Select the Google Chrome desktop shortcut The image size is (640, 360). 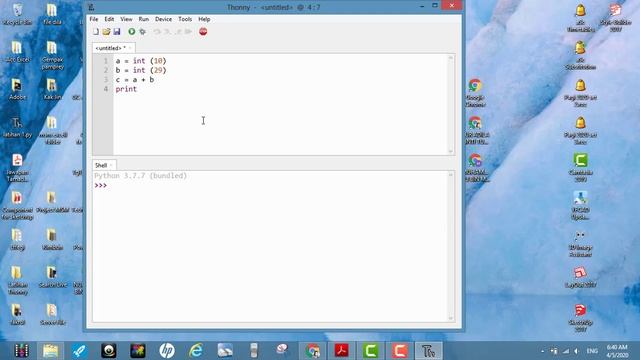[x=475, y=93]
